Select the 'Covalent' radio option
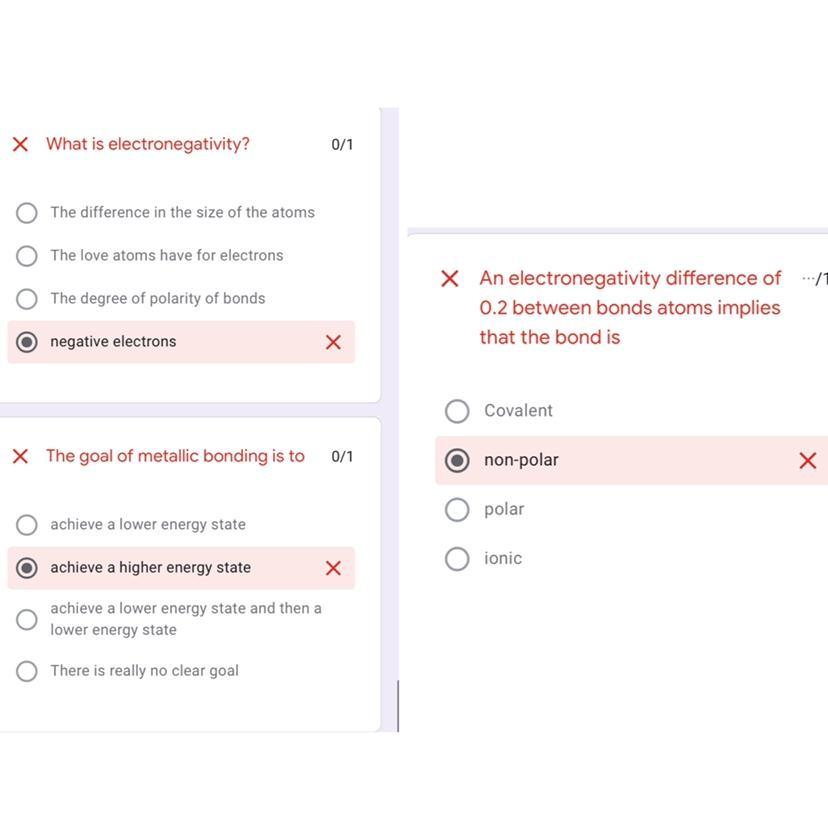The width and height of the screenshot is (828, 828). [x=457, y=411]
